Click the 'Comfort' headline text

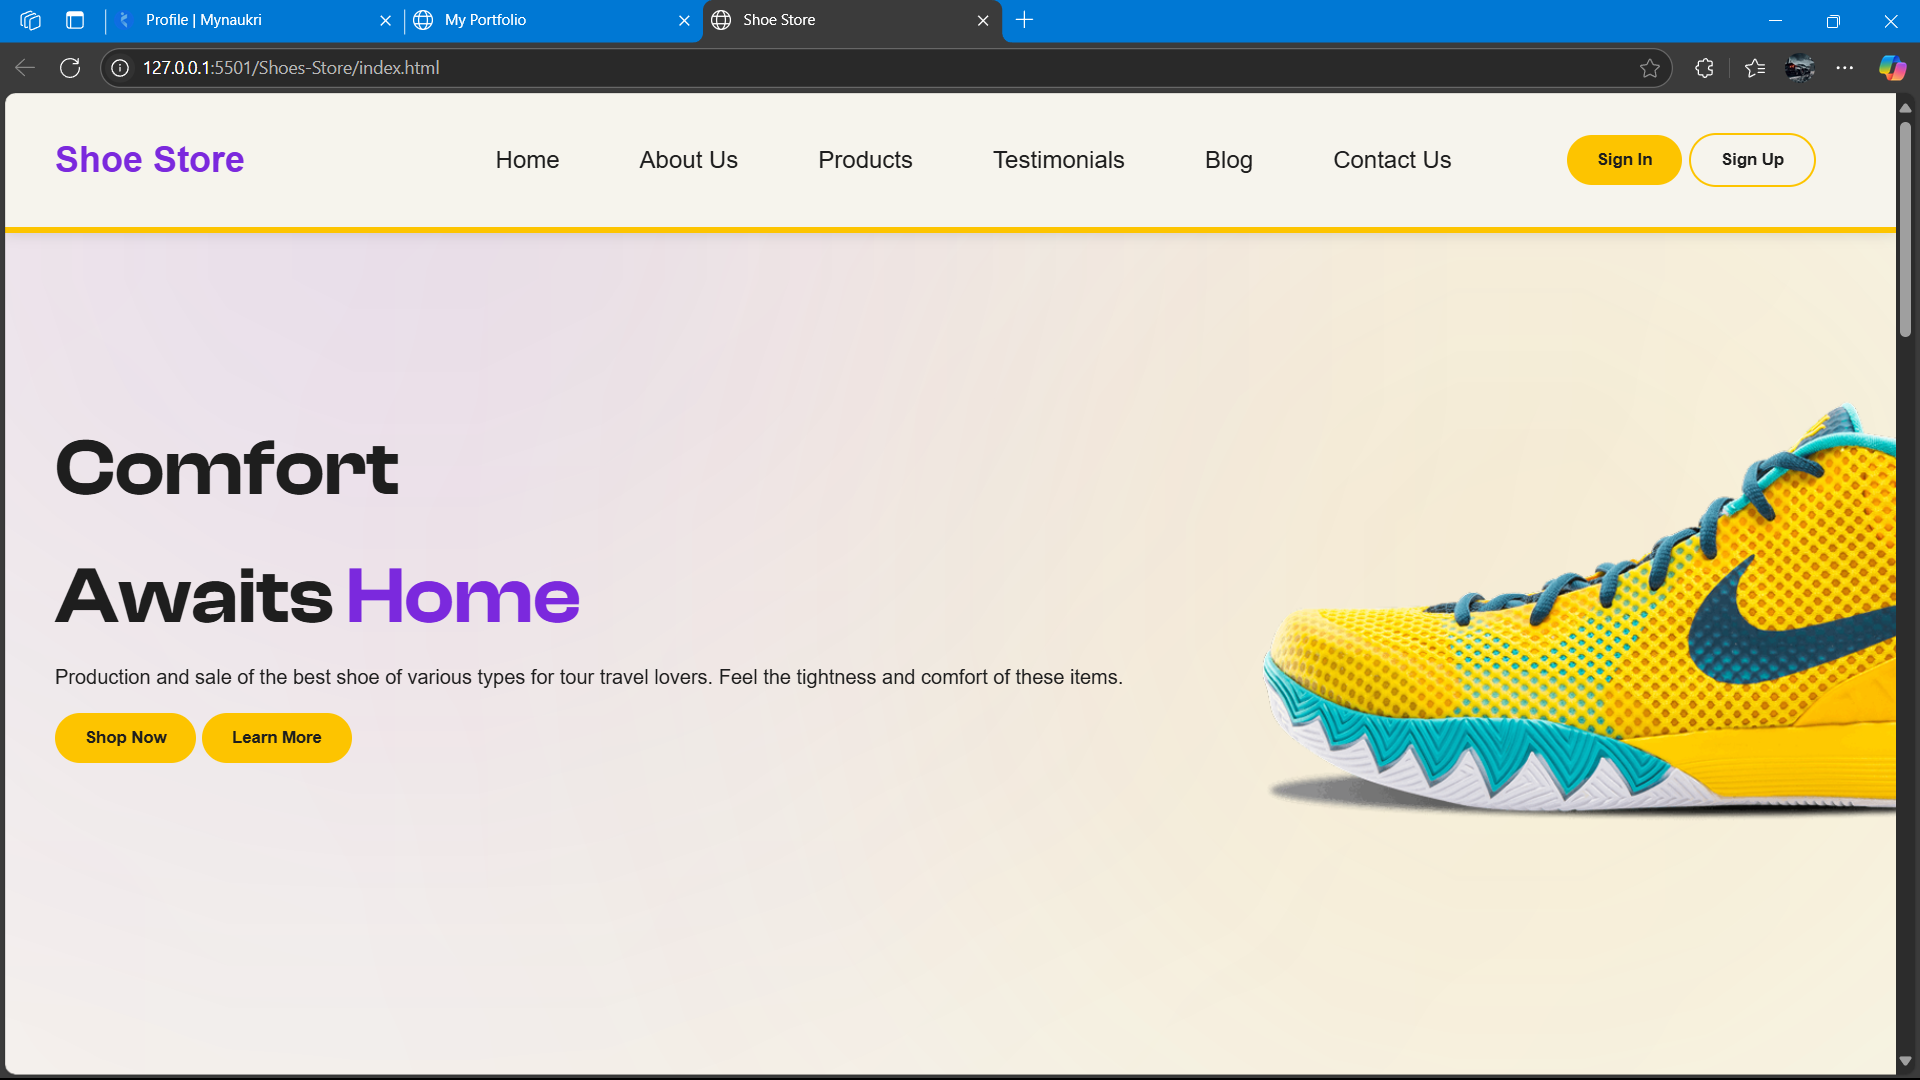[x=227, y=468]
